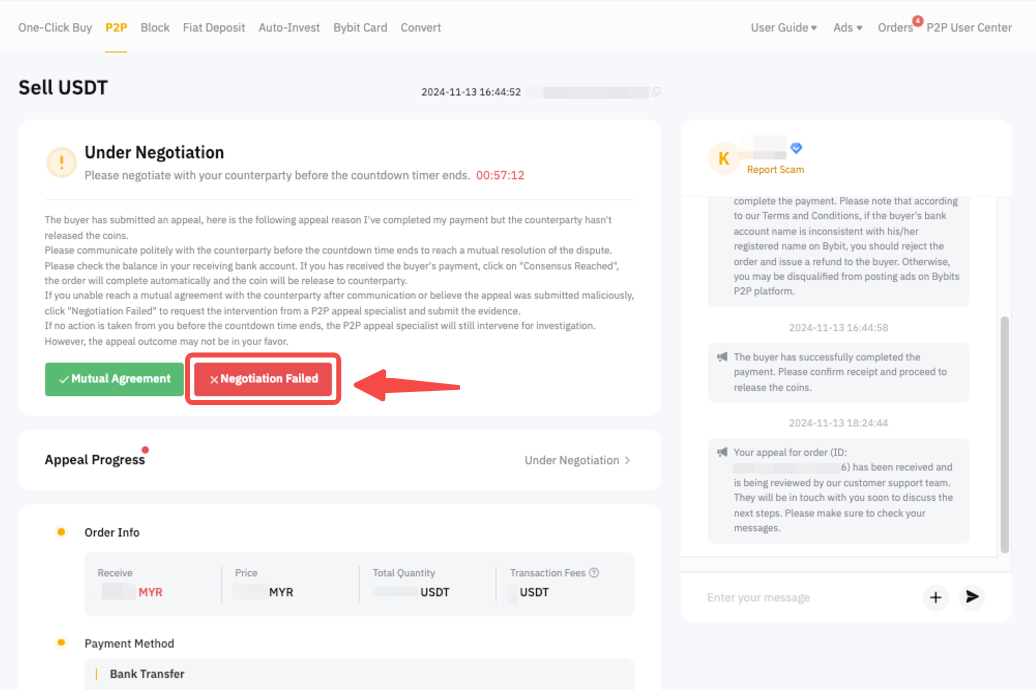Select the Convert tab
This screenshot has height=690, width=1036.
421,28
